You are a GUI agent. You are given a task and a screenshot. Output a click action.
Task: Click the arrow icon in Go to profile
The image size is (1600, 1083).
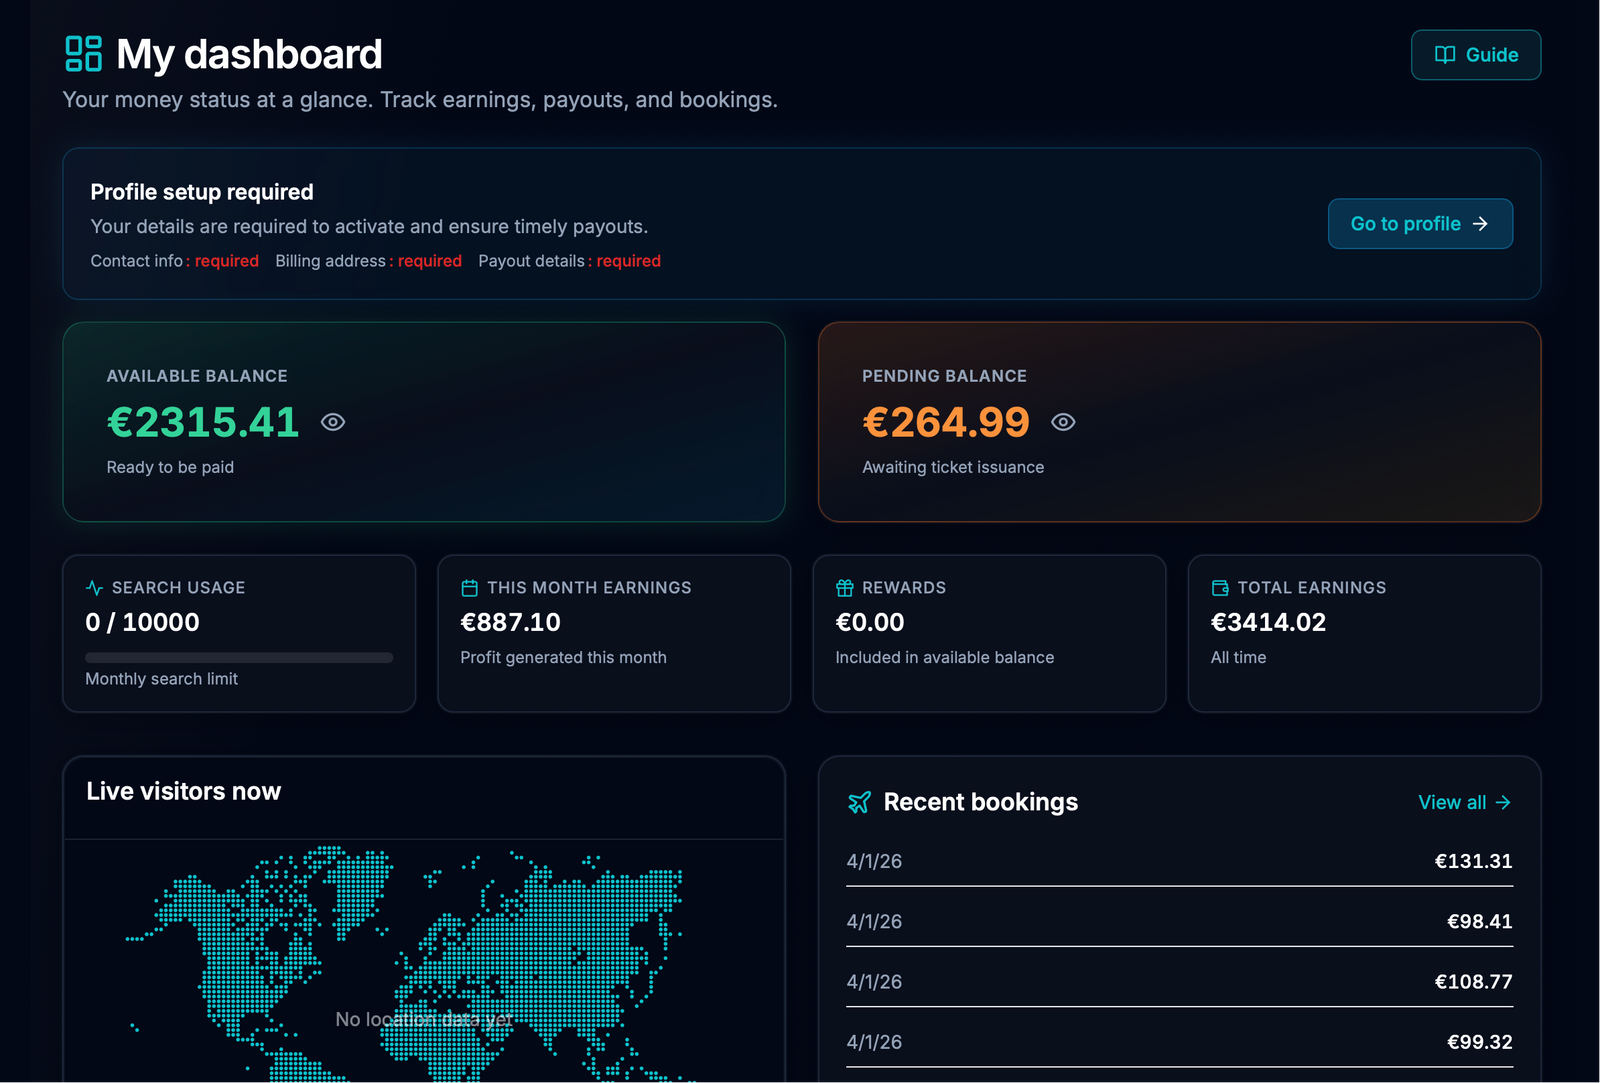coord(1481,224)
